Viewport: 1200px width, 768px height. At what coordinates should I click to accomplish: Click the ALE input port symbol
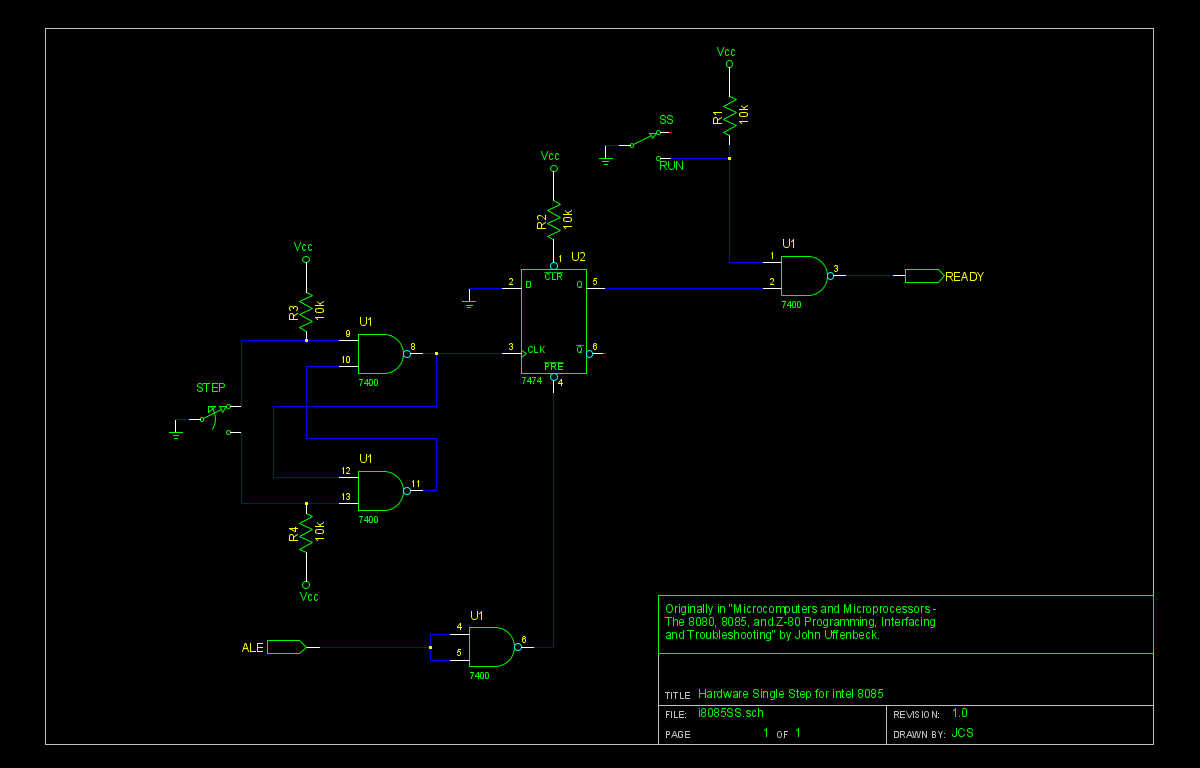click(286, 647)
